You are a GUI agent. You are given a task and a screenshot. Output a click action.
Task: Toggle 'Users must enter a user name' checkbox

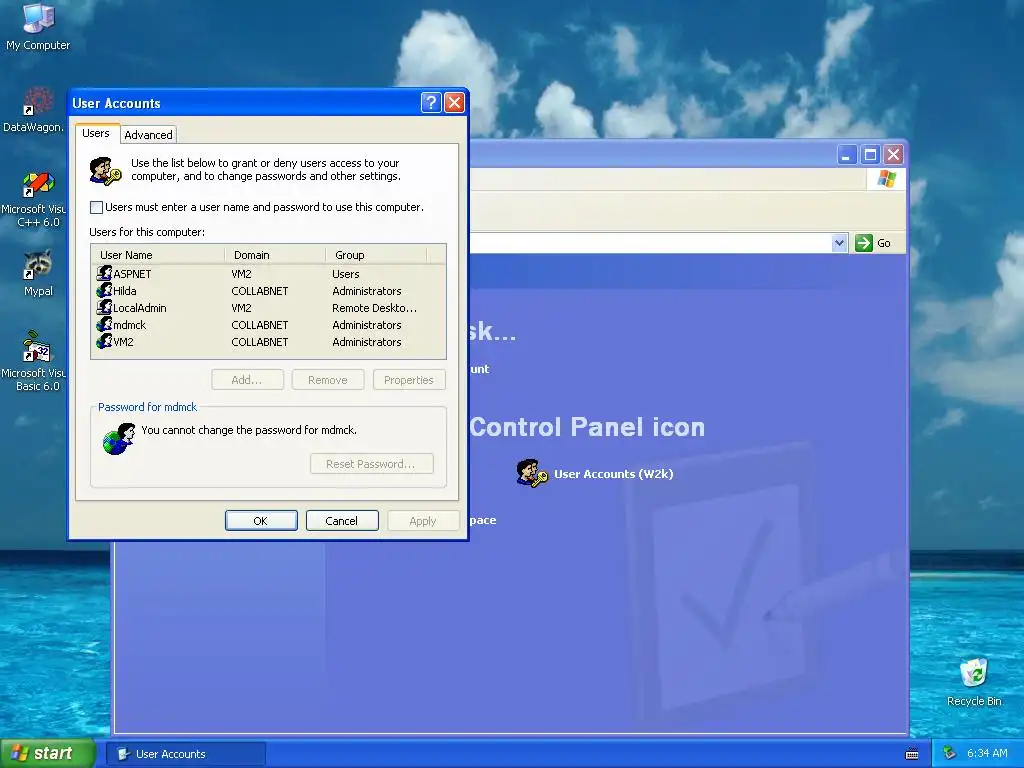[x=97, y=208]
